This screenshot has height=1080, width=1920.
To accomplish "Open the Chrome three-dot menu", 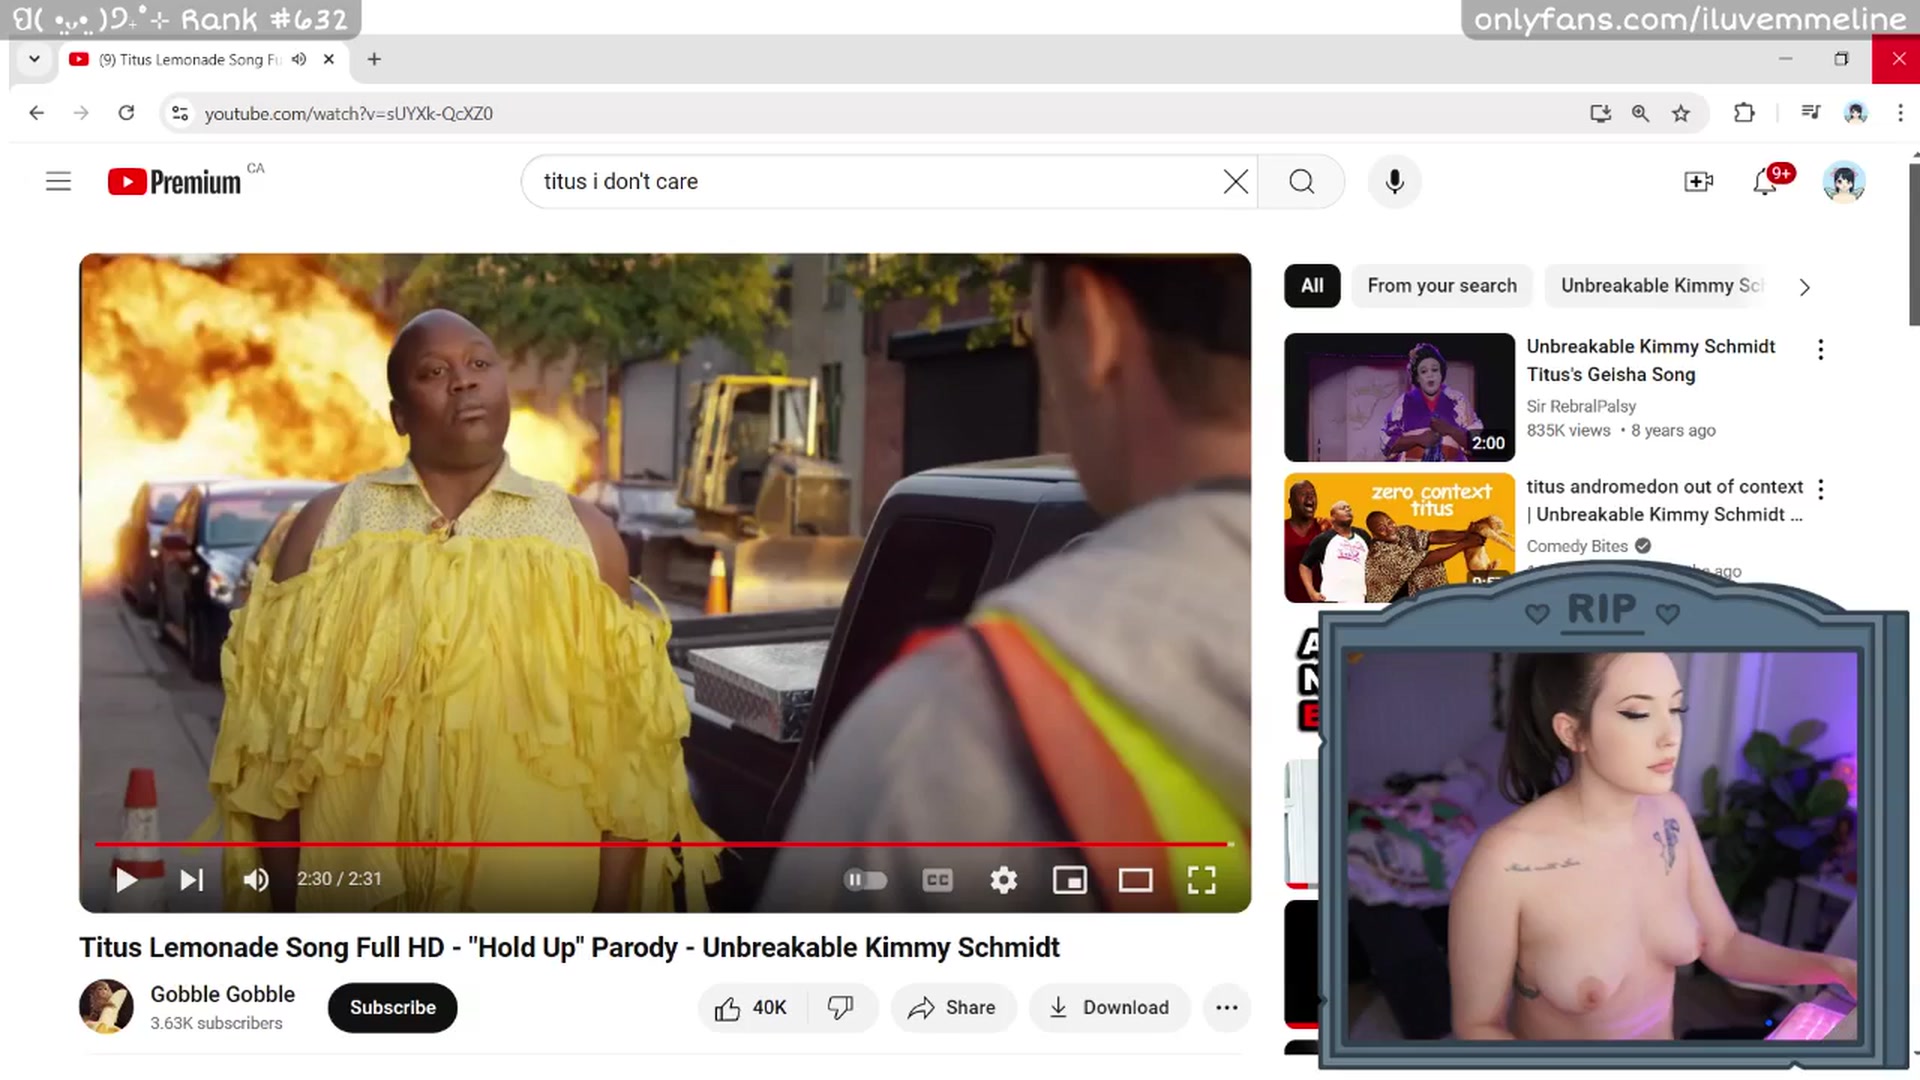I will (1900, 113).
